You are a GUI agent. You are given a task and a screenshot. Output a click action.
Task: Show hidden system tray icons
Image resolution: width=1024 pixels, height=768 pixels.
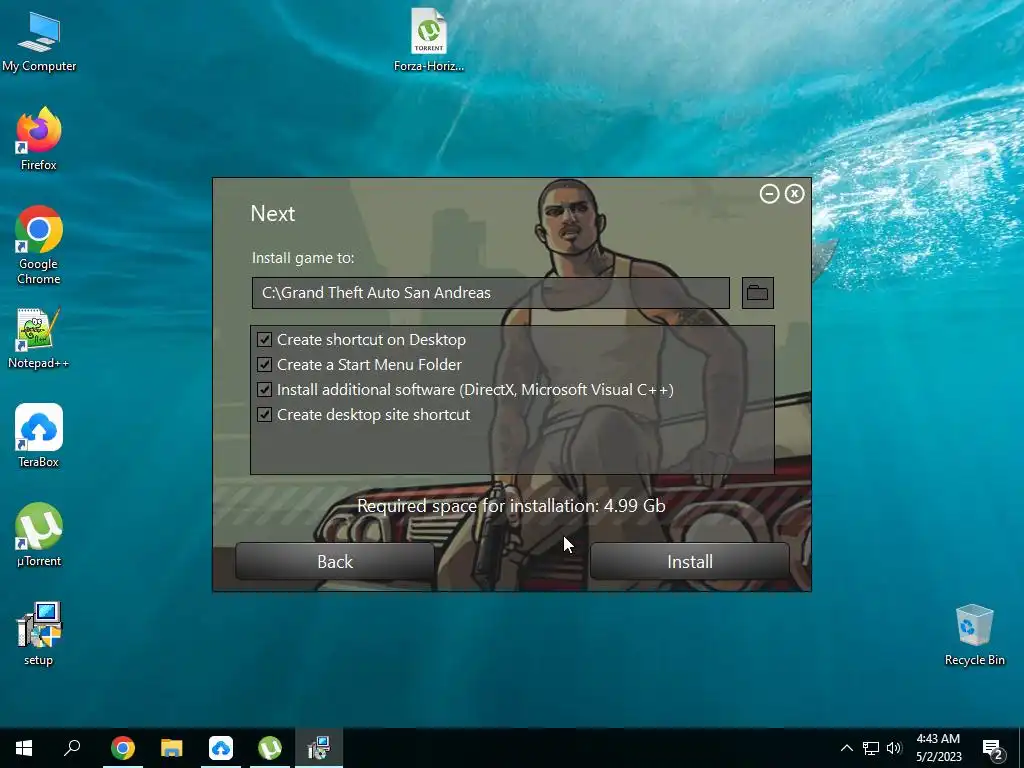click(846, 748)
